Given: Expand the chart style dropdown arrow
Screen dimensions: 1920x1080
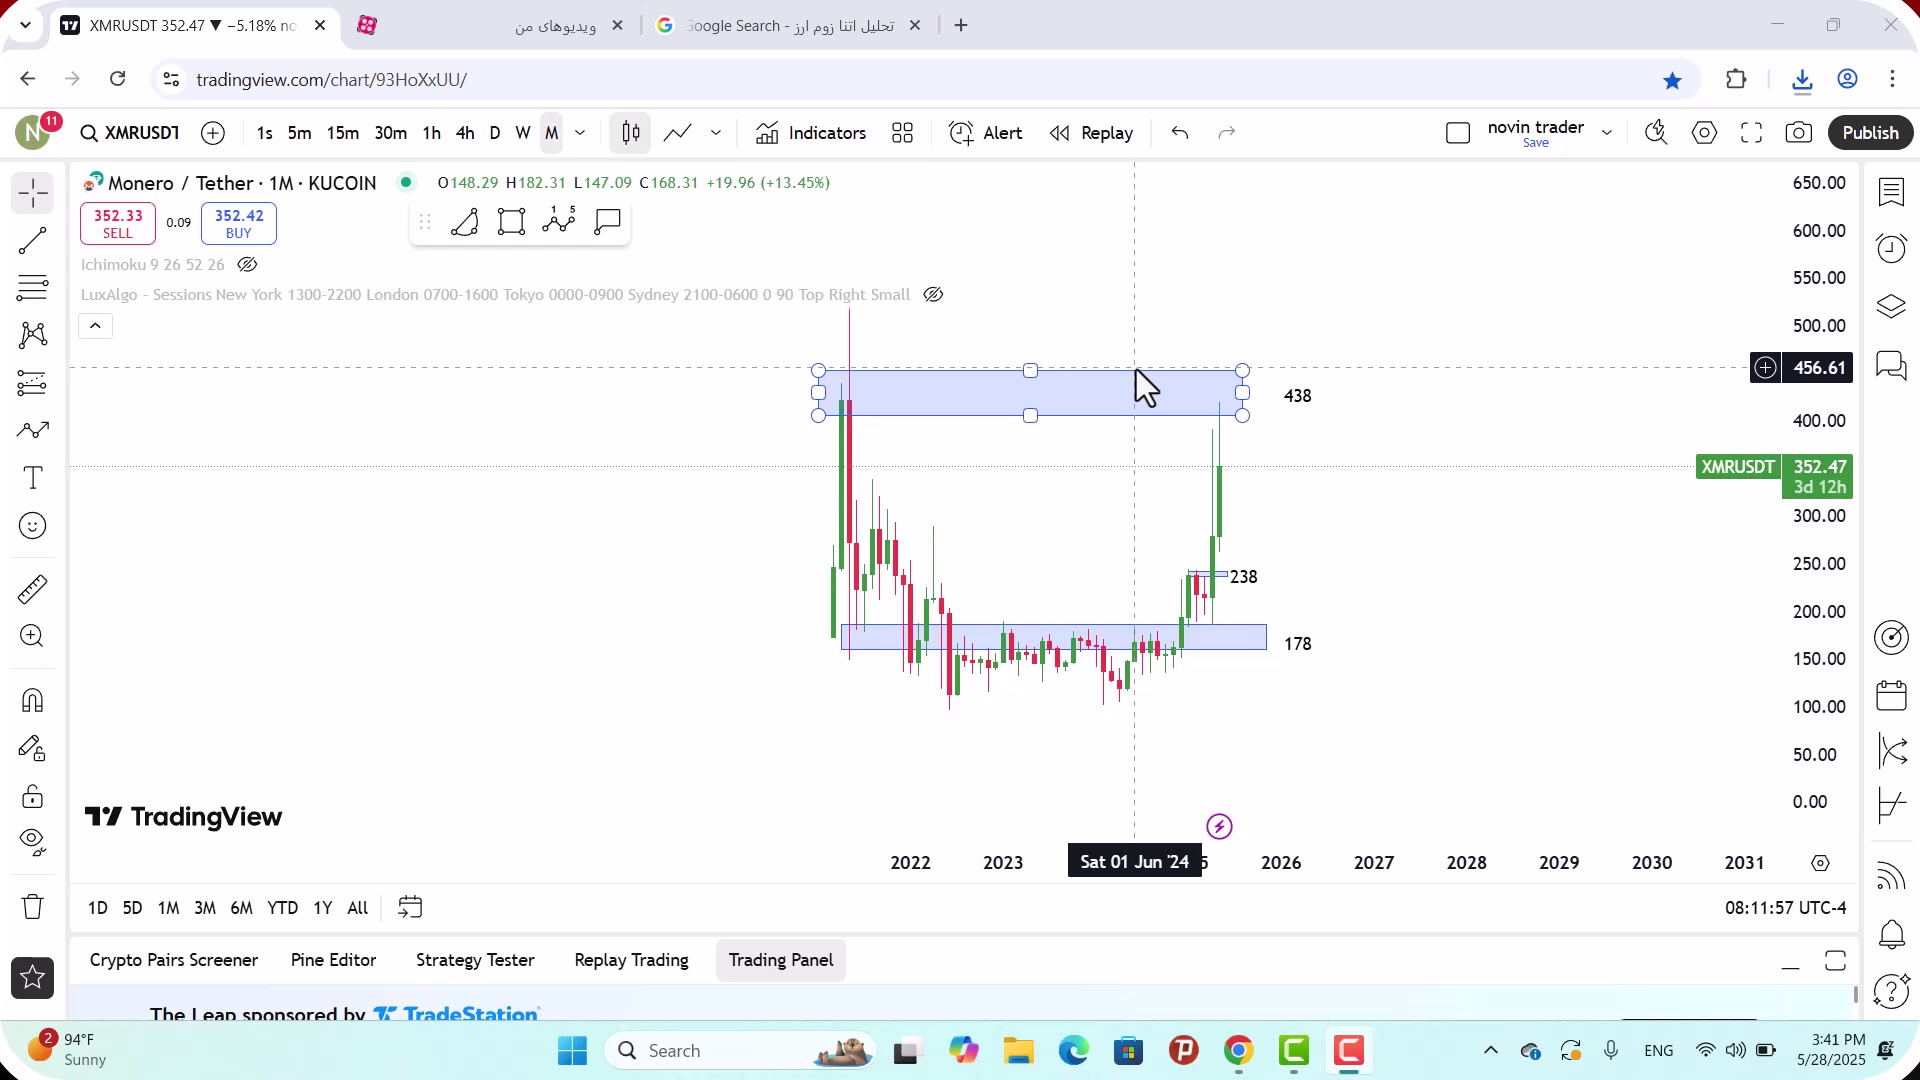Looking at the screenshot, I should [x=716, y=133].
